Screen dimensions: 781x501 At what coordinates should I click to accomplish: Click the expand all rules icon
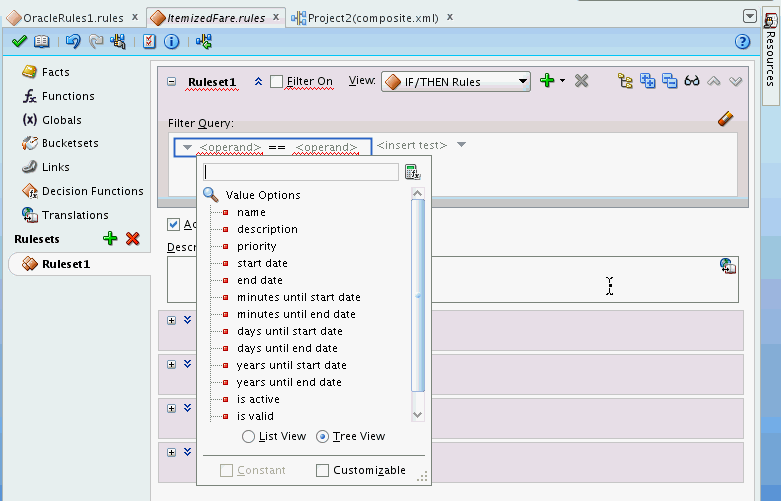648,81
